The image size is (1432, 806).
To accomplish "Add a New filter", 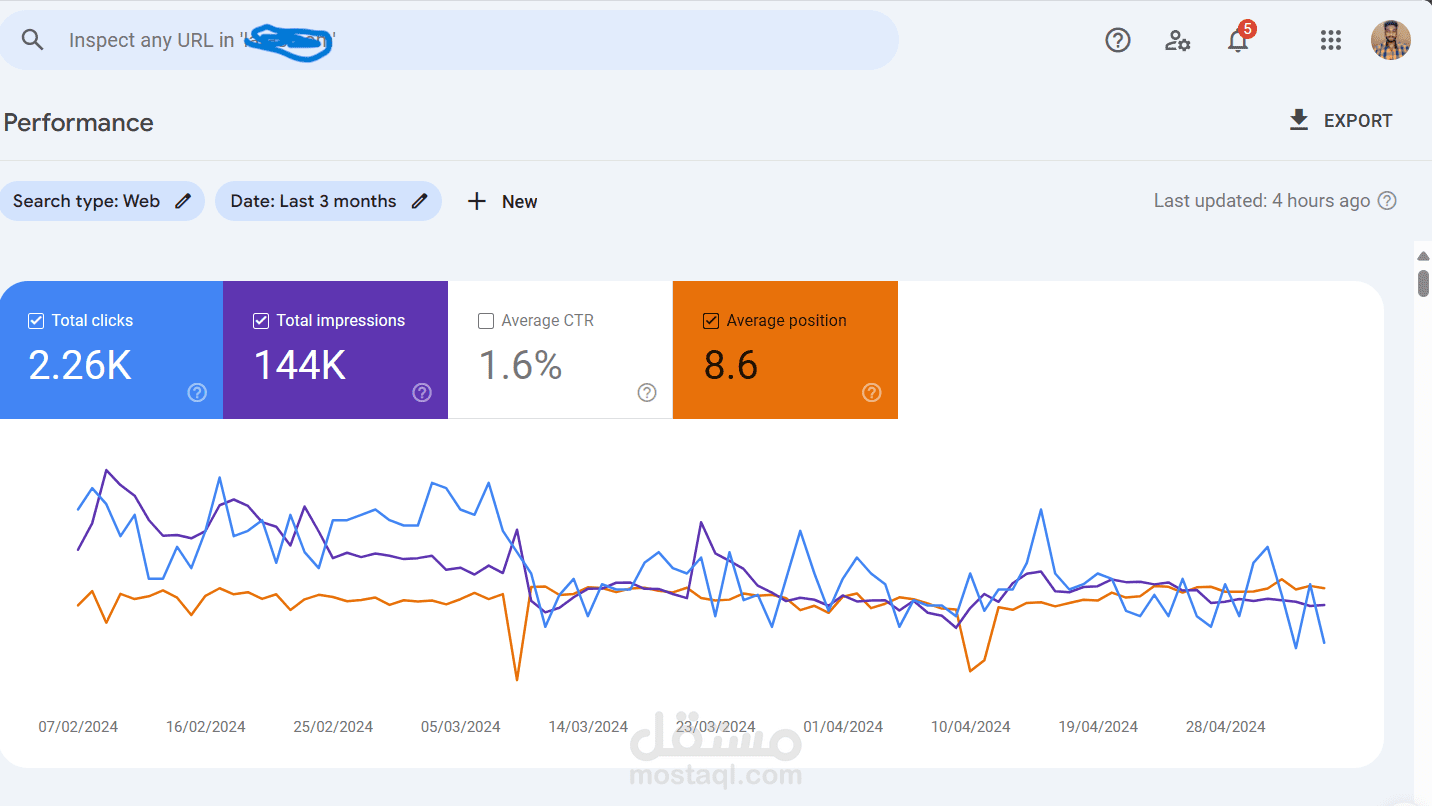I will click(502, 201).
